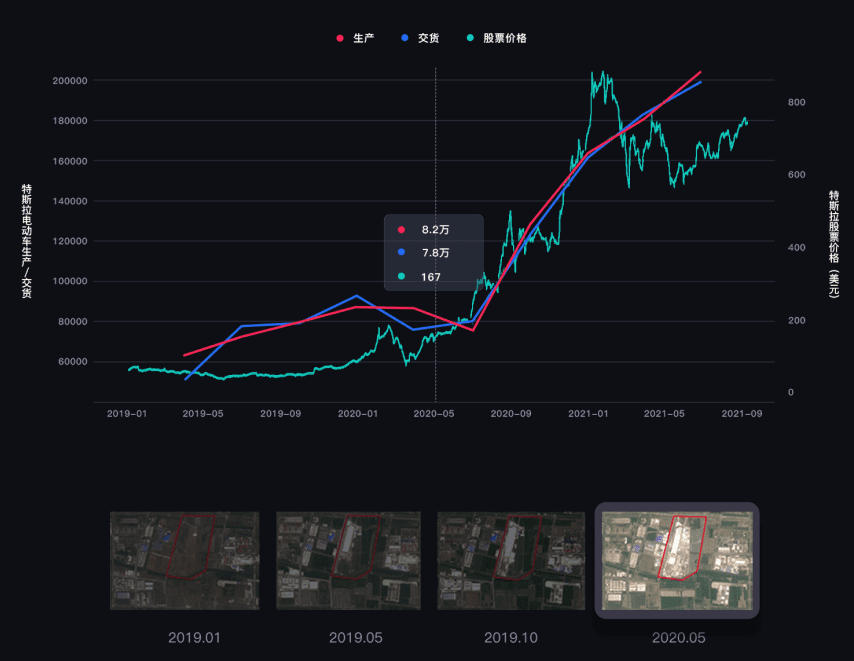Viewport: 854px width, 661px height.
Task: Click the 167 stock price tooltip entry
Action: tap(431, 277)
